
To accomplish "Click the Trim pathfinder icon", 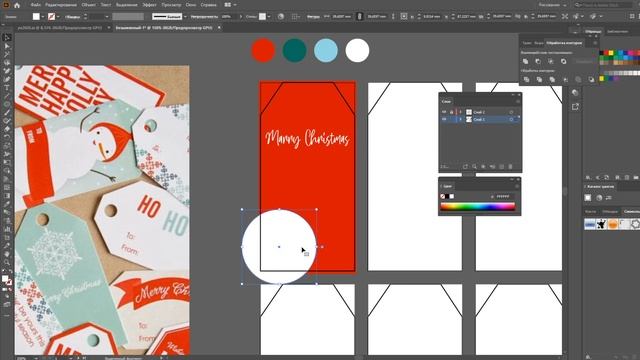I will pyautogui.click(x=539, y=79).
